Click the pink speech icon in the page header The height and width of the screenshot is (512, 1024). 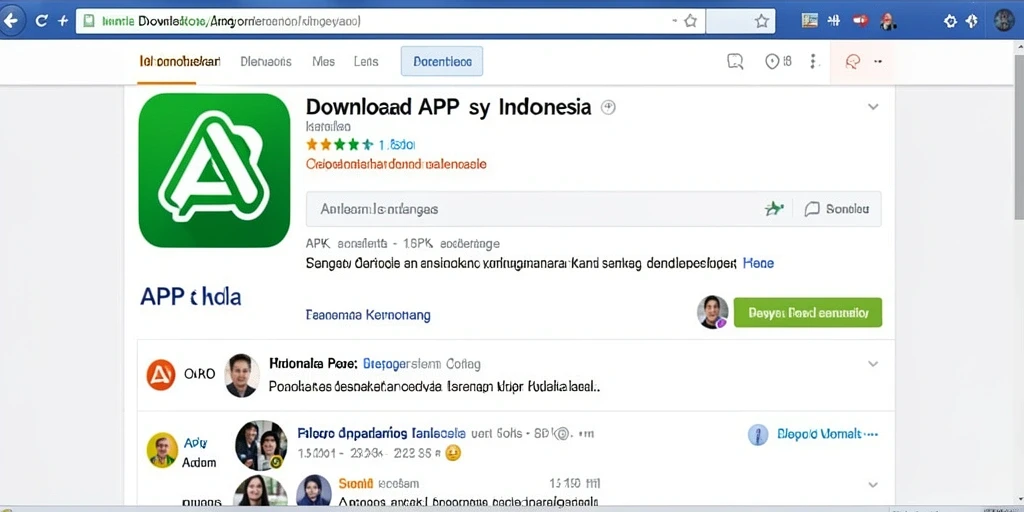point(852,61)
